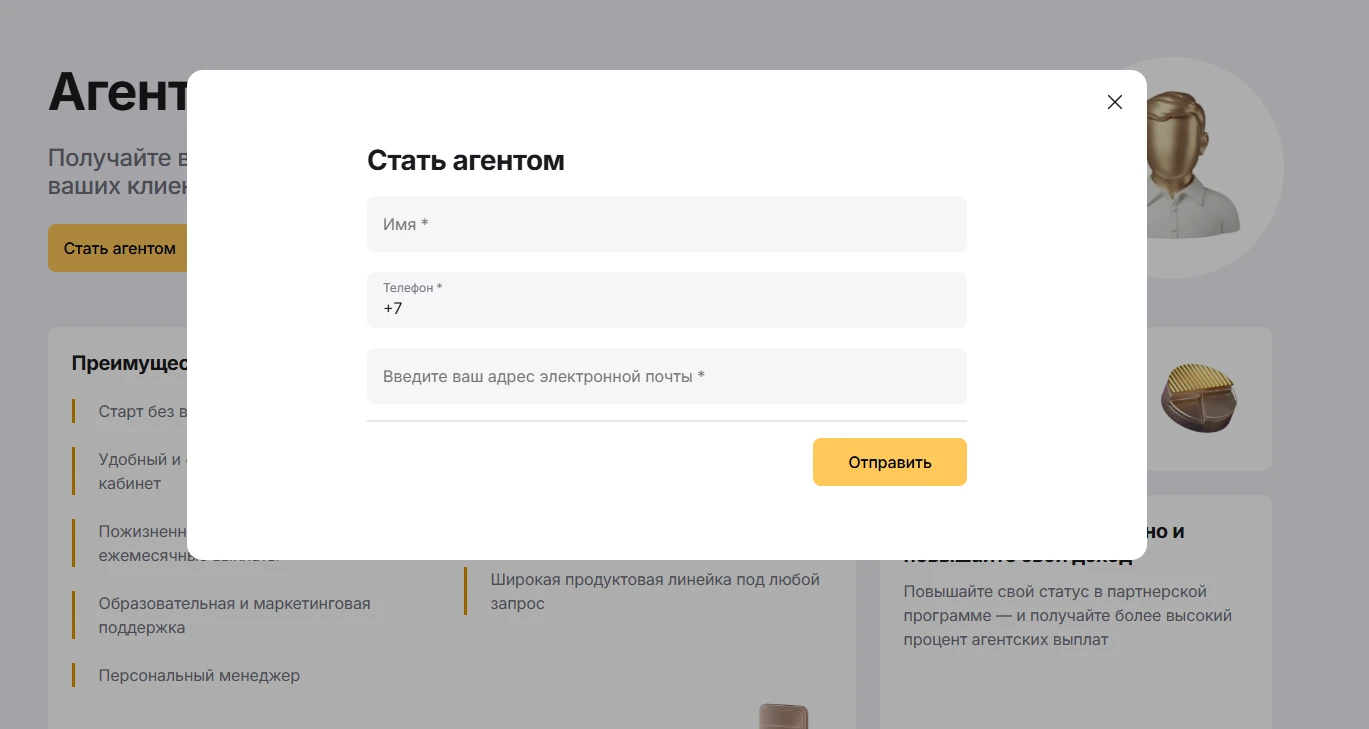
Task: Submit form with Отправить button
Action: 890,462
